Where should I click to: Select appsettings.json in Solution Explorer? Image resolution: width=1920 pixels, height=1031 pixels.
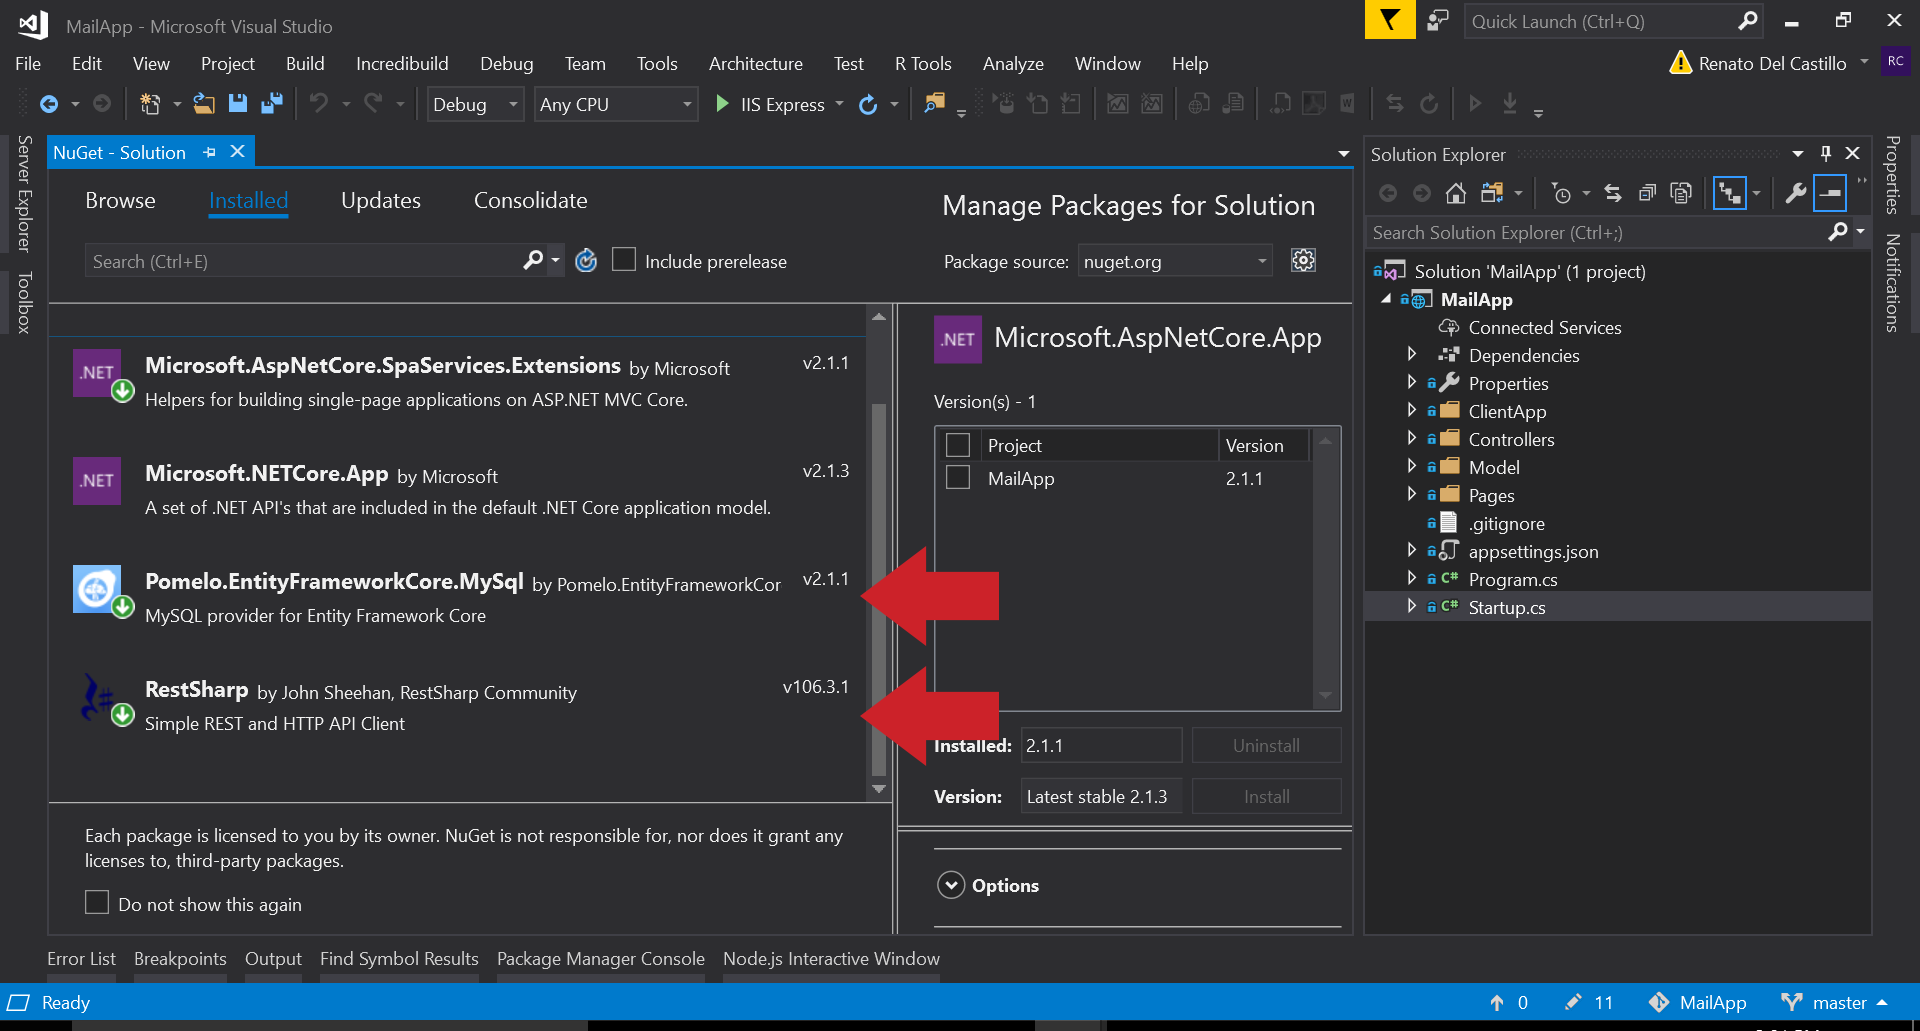[x=1533, y=551]
